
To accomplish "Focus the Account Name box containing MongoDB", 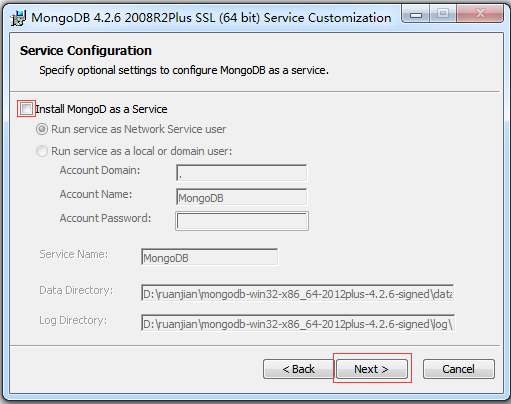I will tap(241, 197).
